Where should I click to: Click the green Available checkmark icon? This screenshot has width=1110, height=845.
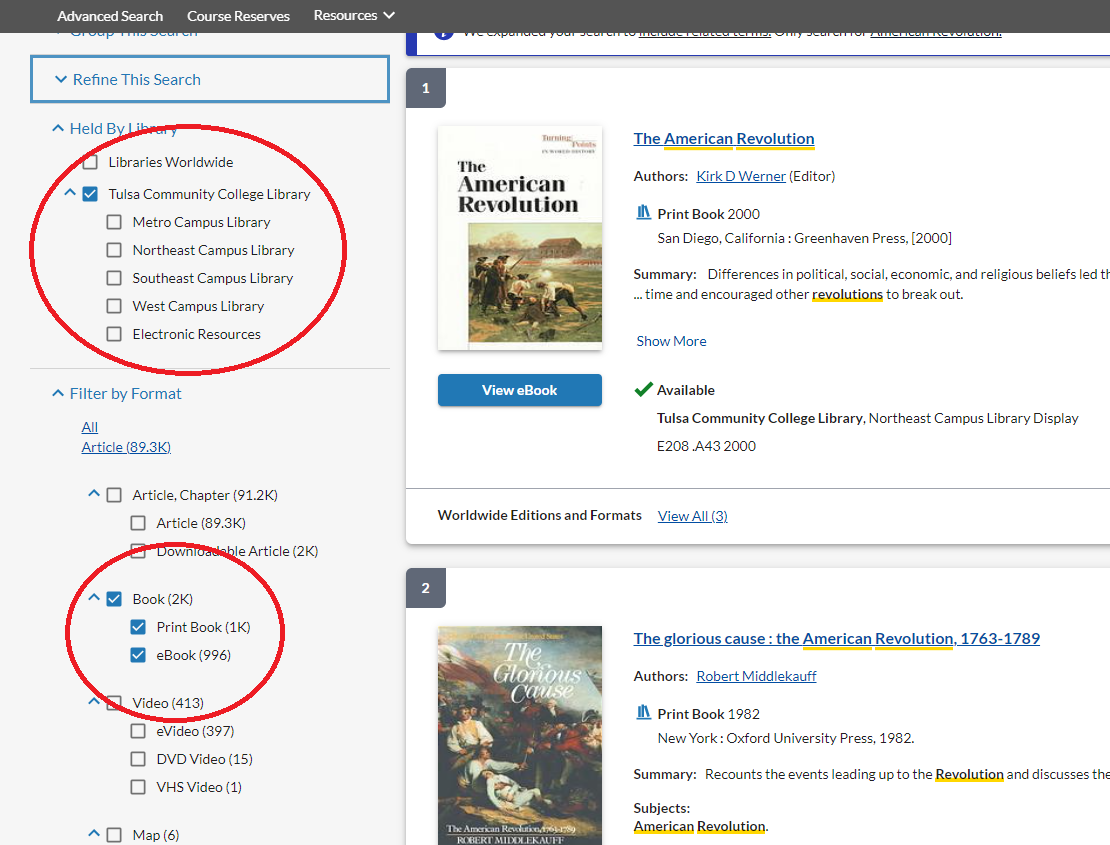[x=645, y=389]
